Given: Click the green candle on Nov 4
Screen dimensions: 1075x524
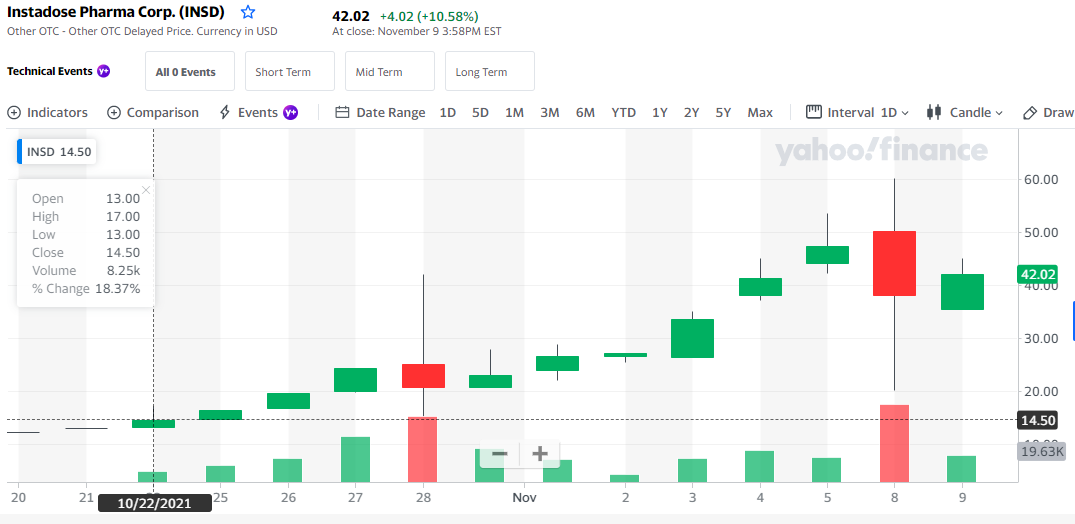Looking at the screenshot, I should 760,287.
